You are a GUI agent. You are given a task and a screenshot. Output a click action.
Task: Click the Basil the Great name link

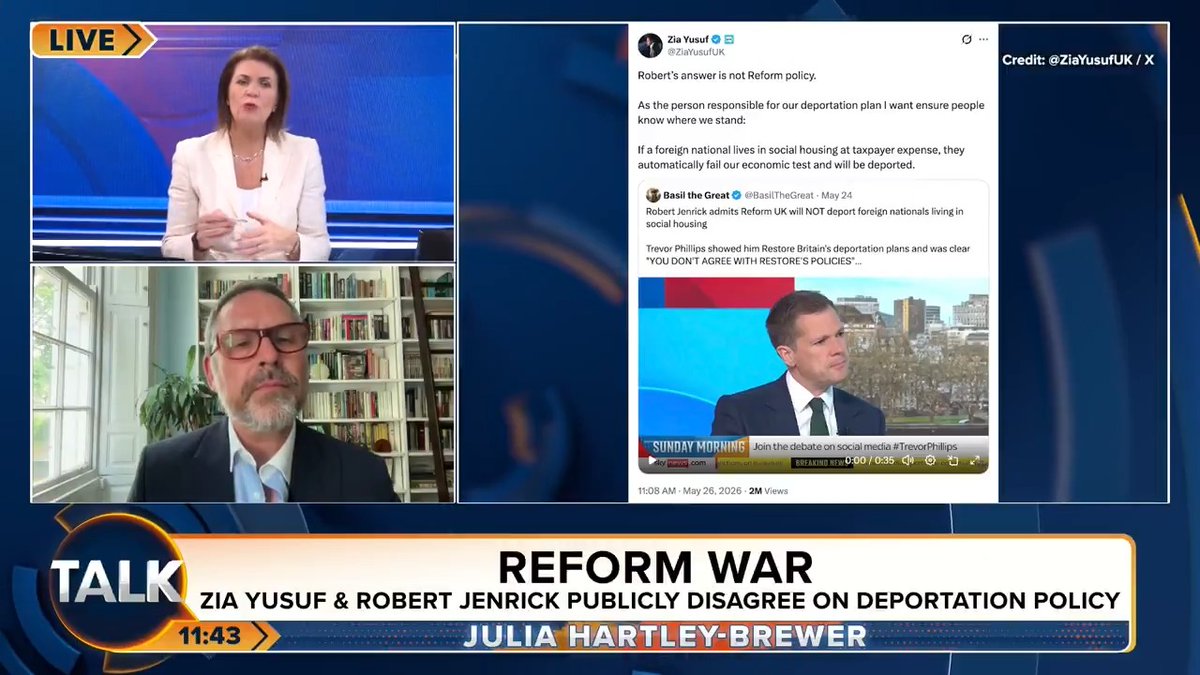click(x=696, y=195)
